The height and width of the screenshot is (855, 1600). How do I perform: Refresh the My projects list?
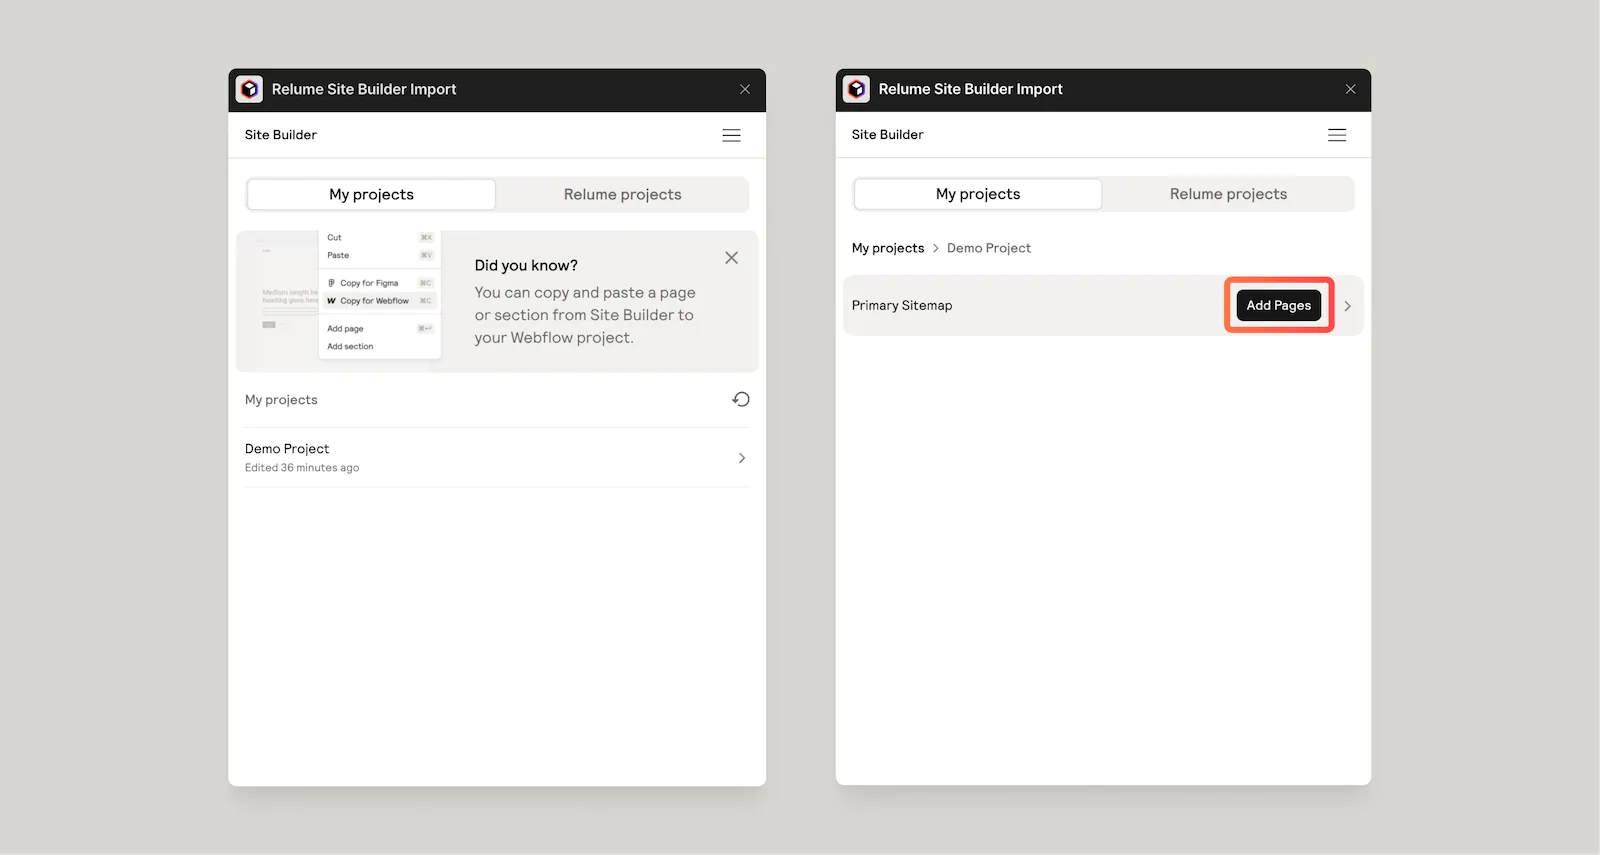741,399
